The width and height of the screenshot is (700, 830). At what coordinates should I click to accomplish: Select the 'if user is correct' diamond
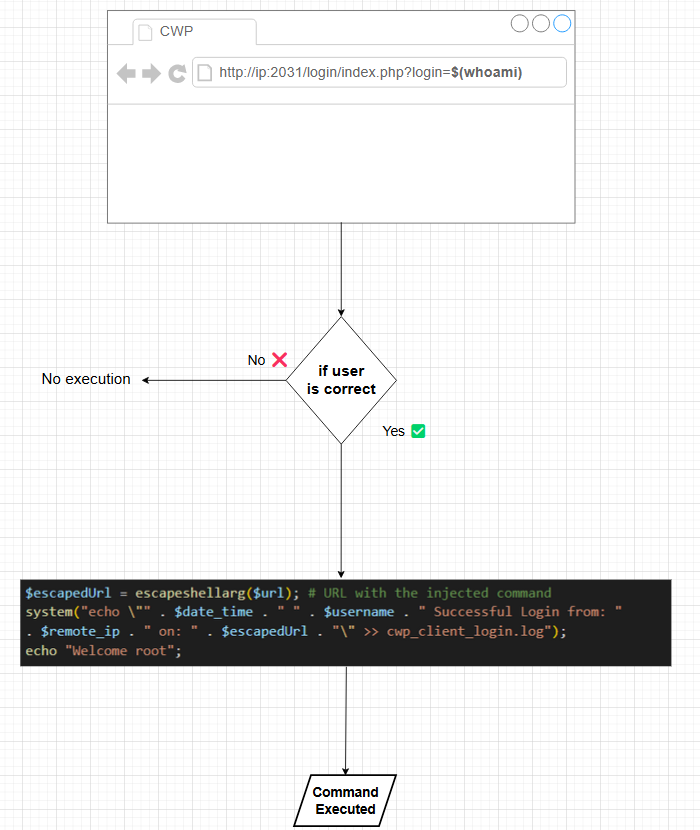click(x=342, y=380)
